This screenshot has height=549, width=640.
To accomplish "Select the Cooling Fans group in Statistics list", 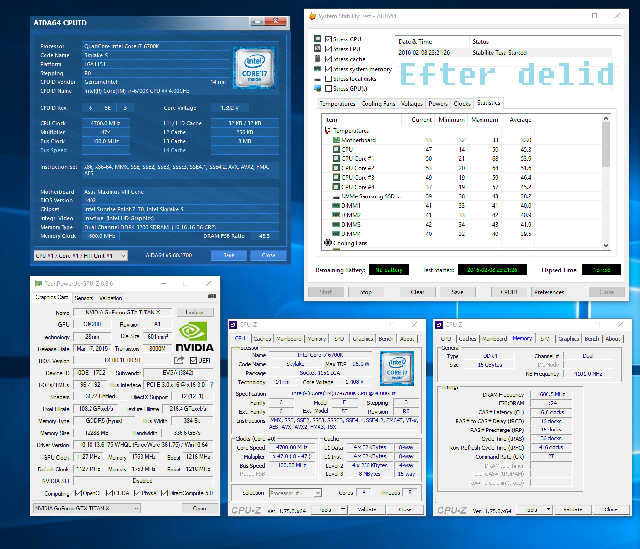I will pos(350,243).
